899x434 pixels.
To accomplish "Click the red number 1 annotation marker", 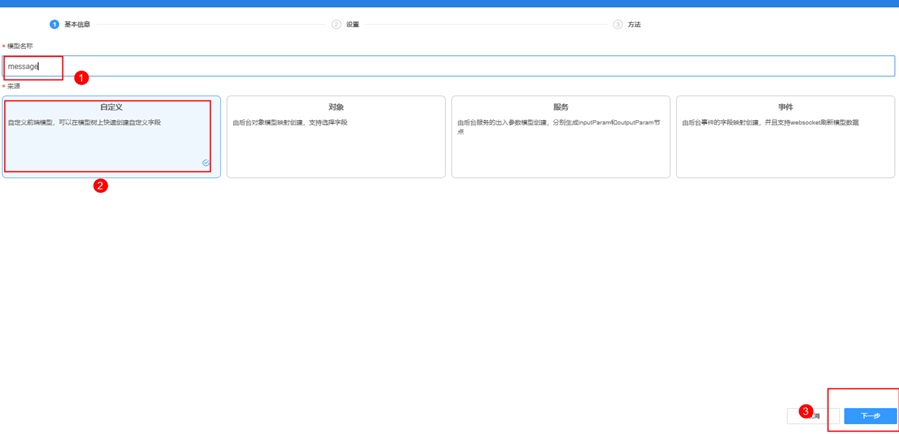I will click(82, 77).
